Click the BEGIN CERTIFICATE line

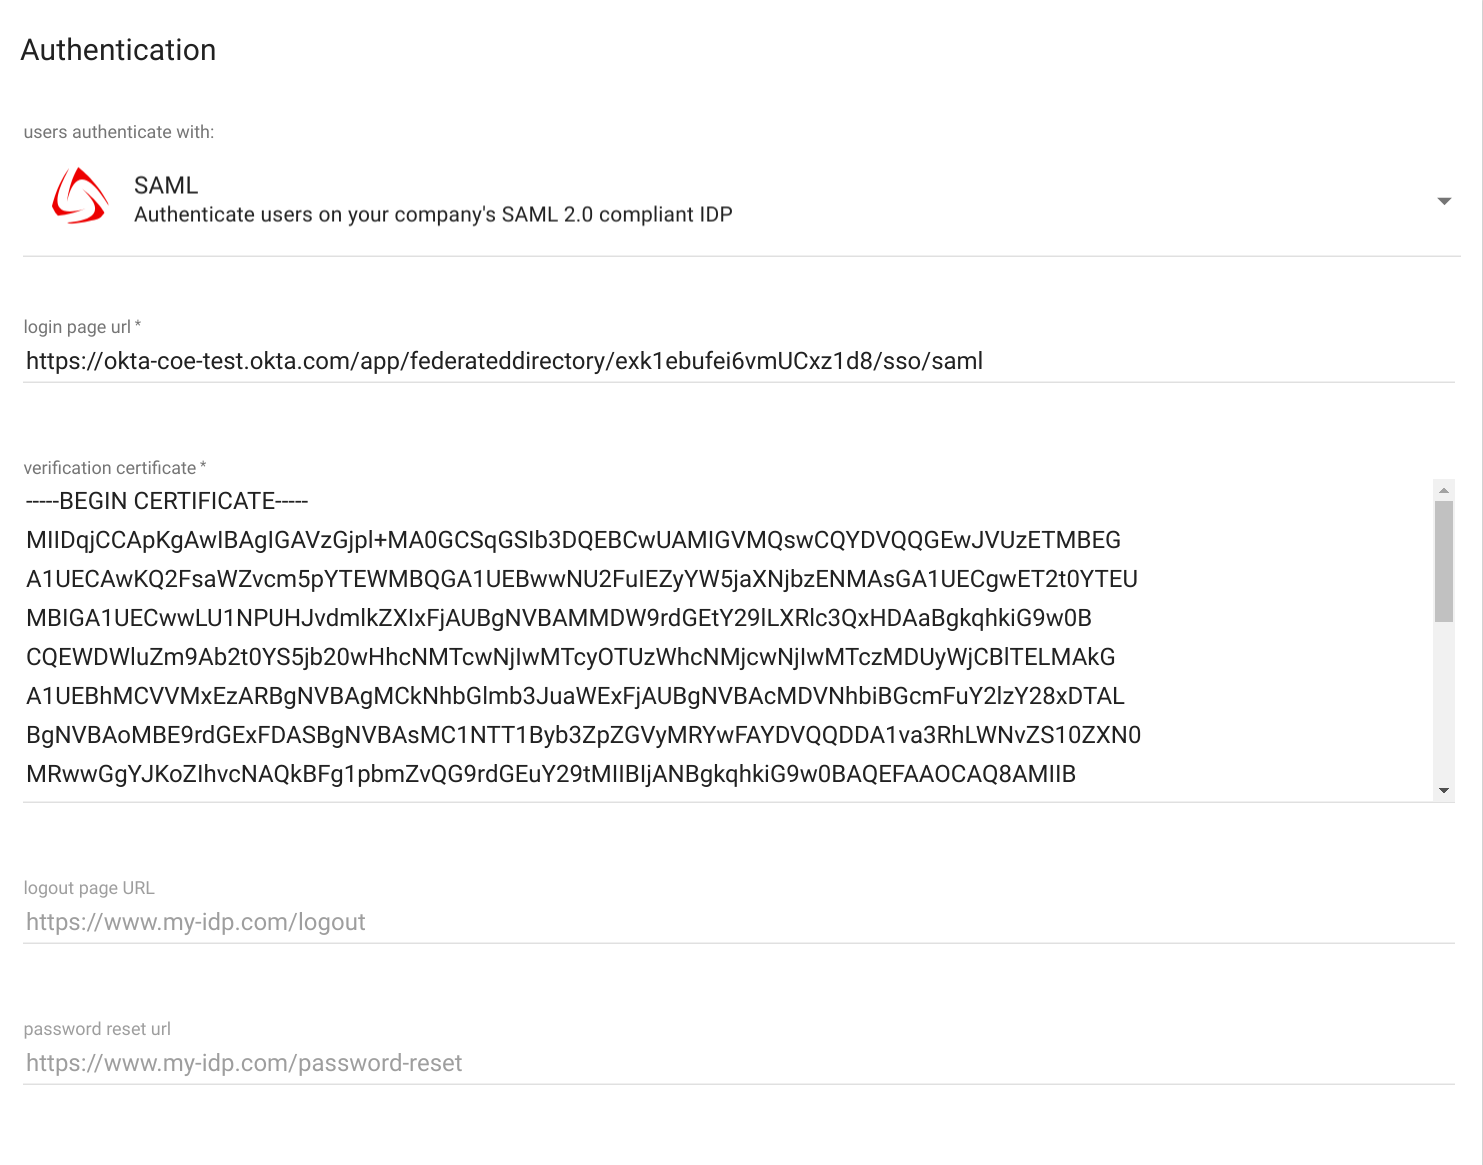click(x=166, y=500)
